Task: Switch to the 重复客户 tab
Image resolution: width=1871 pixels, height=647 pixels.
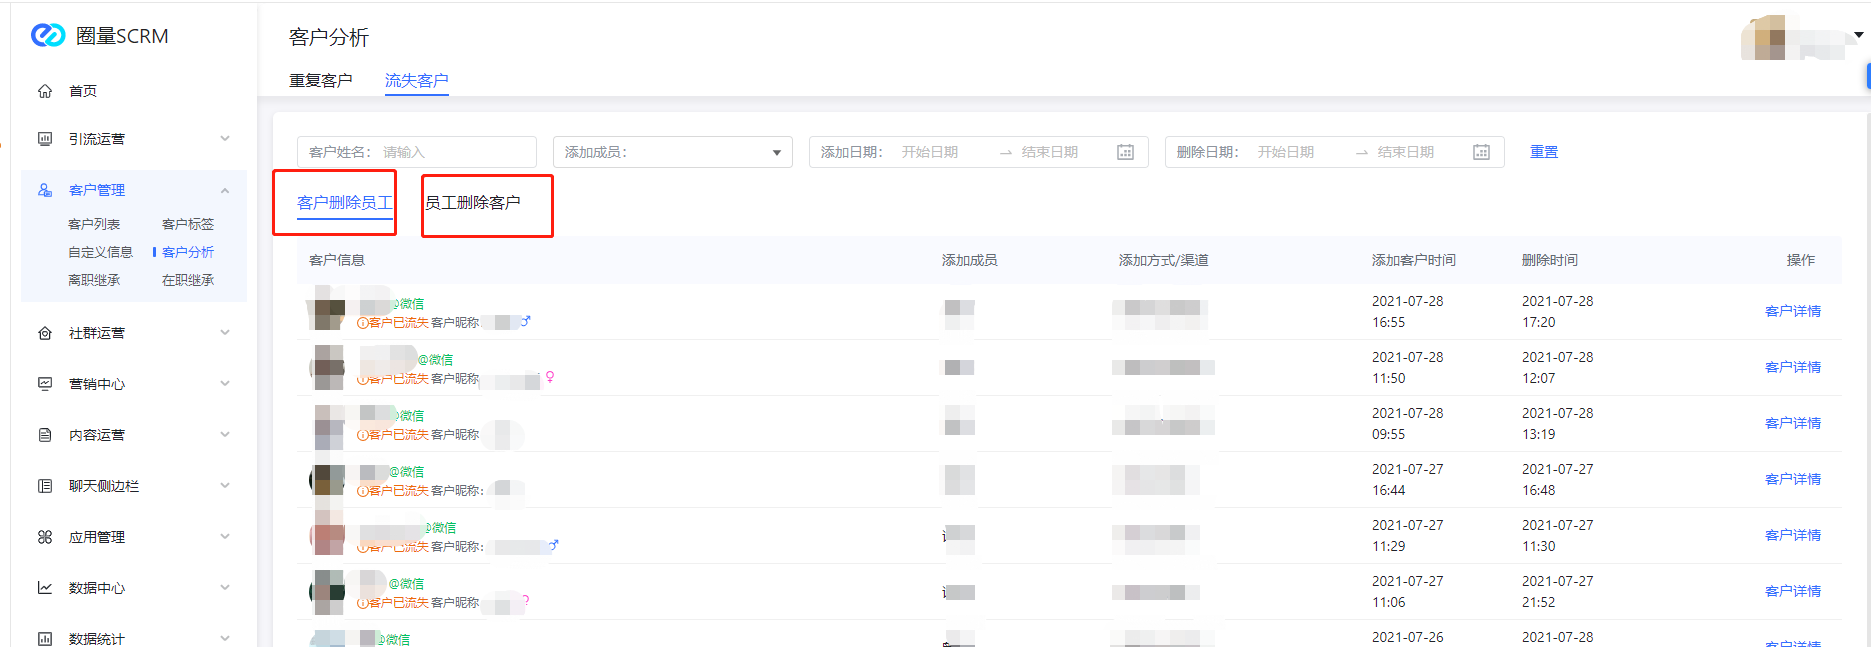Action: [320, 81]
